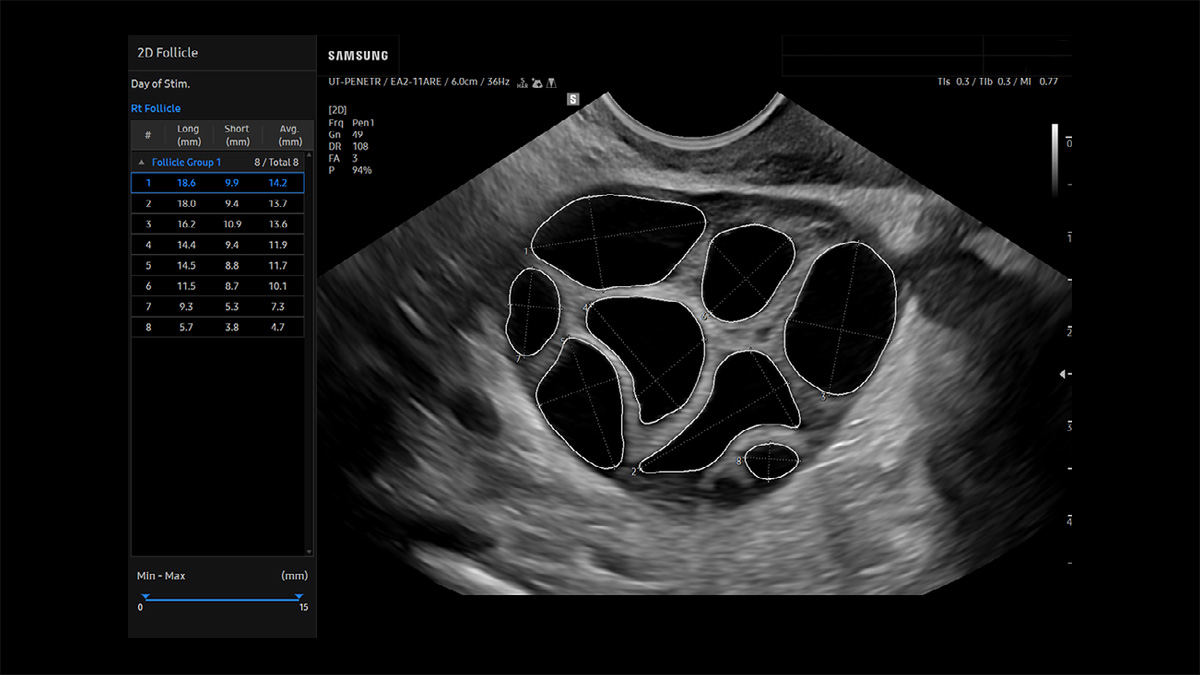The width and height of the screenshot is (1200, 675).
Task: Click the S probe orientation marker
Action: 574,99
